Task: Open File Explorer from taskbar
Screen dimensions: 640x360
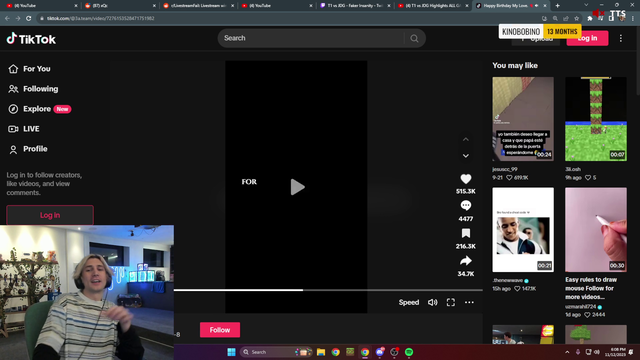Action: click(x=321, y=352)
